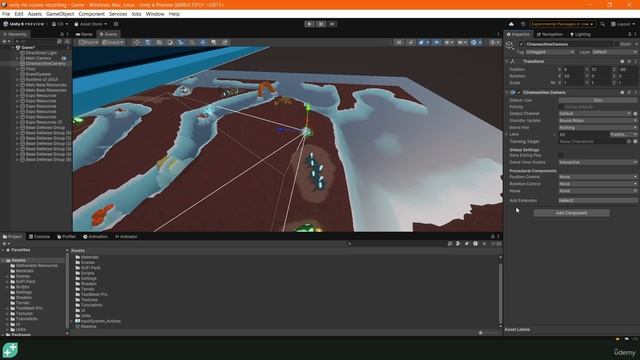The width and height of the screenshot is (640, 360).
Task: Click the Step frame button
Action: click(x=332, y=24)
